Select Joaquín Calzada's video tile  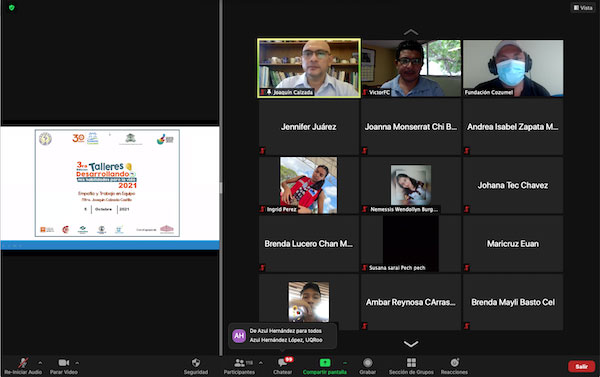309,68
